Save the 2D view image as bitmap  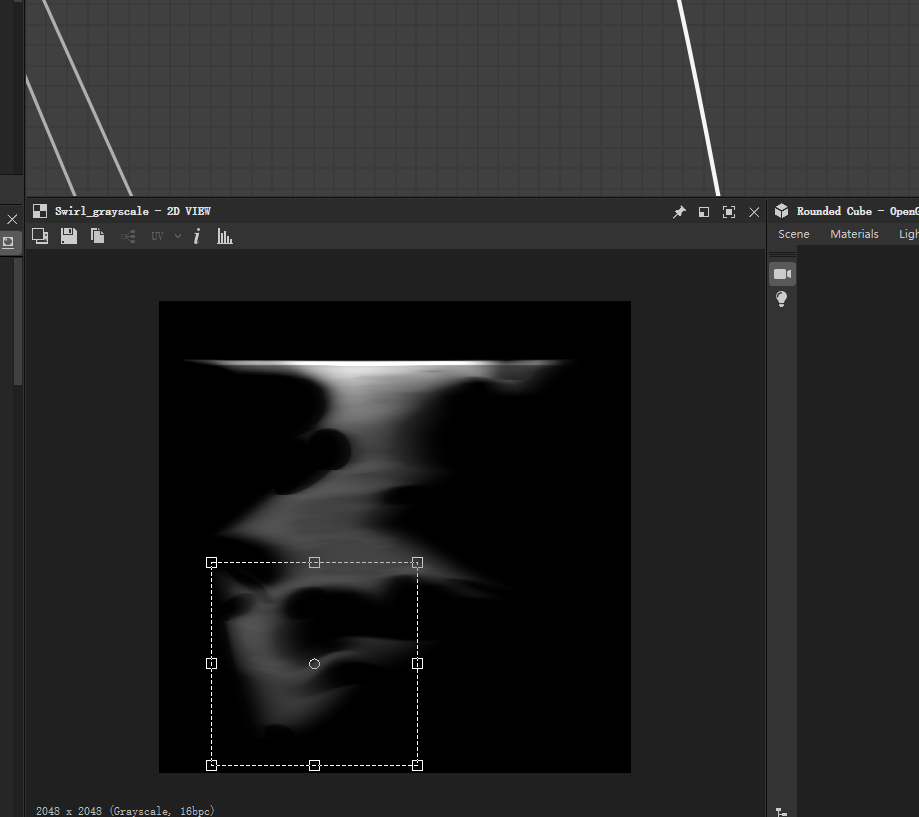[69, 236]
